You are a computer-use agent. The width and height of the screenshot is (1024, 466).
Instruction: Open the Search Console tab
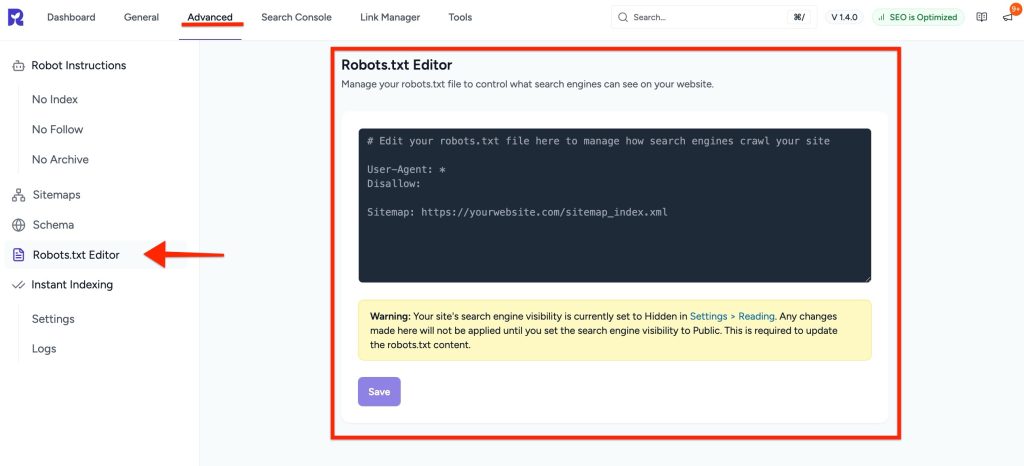coord(296,17)
